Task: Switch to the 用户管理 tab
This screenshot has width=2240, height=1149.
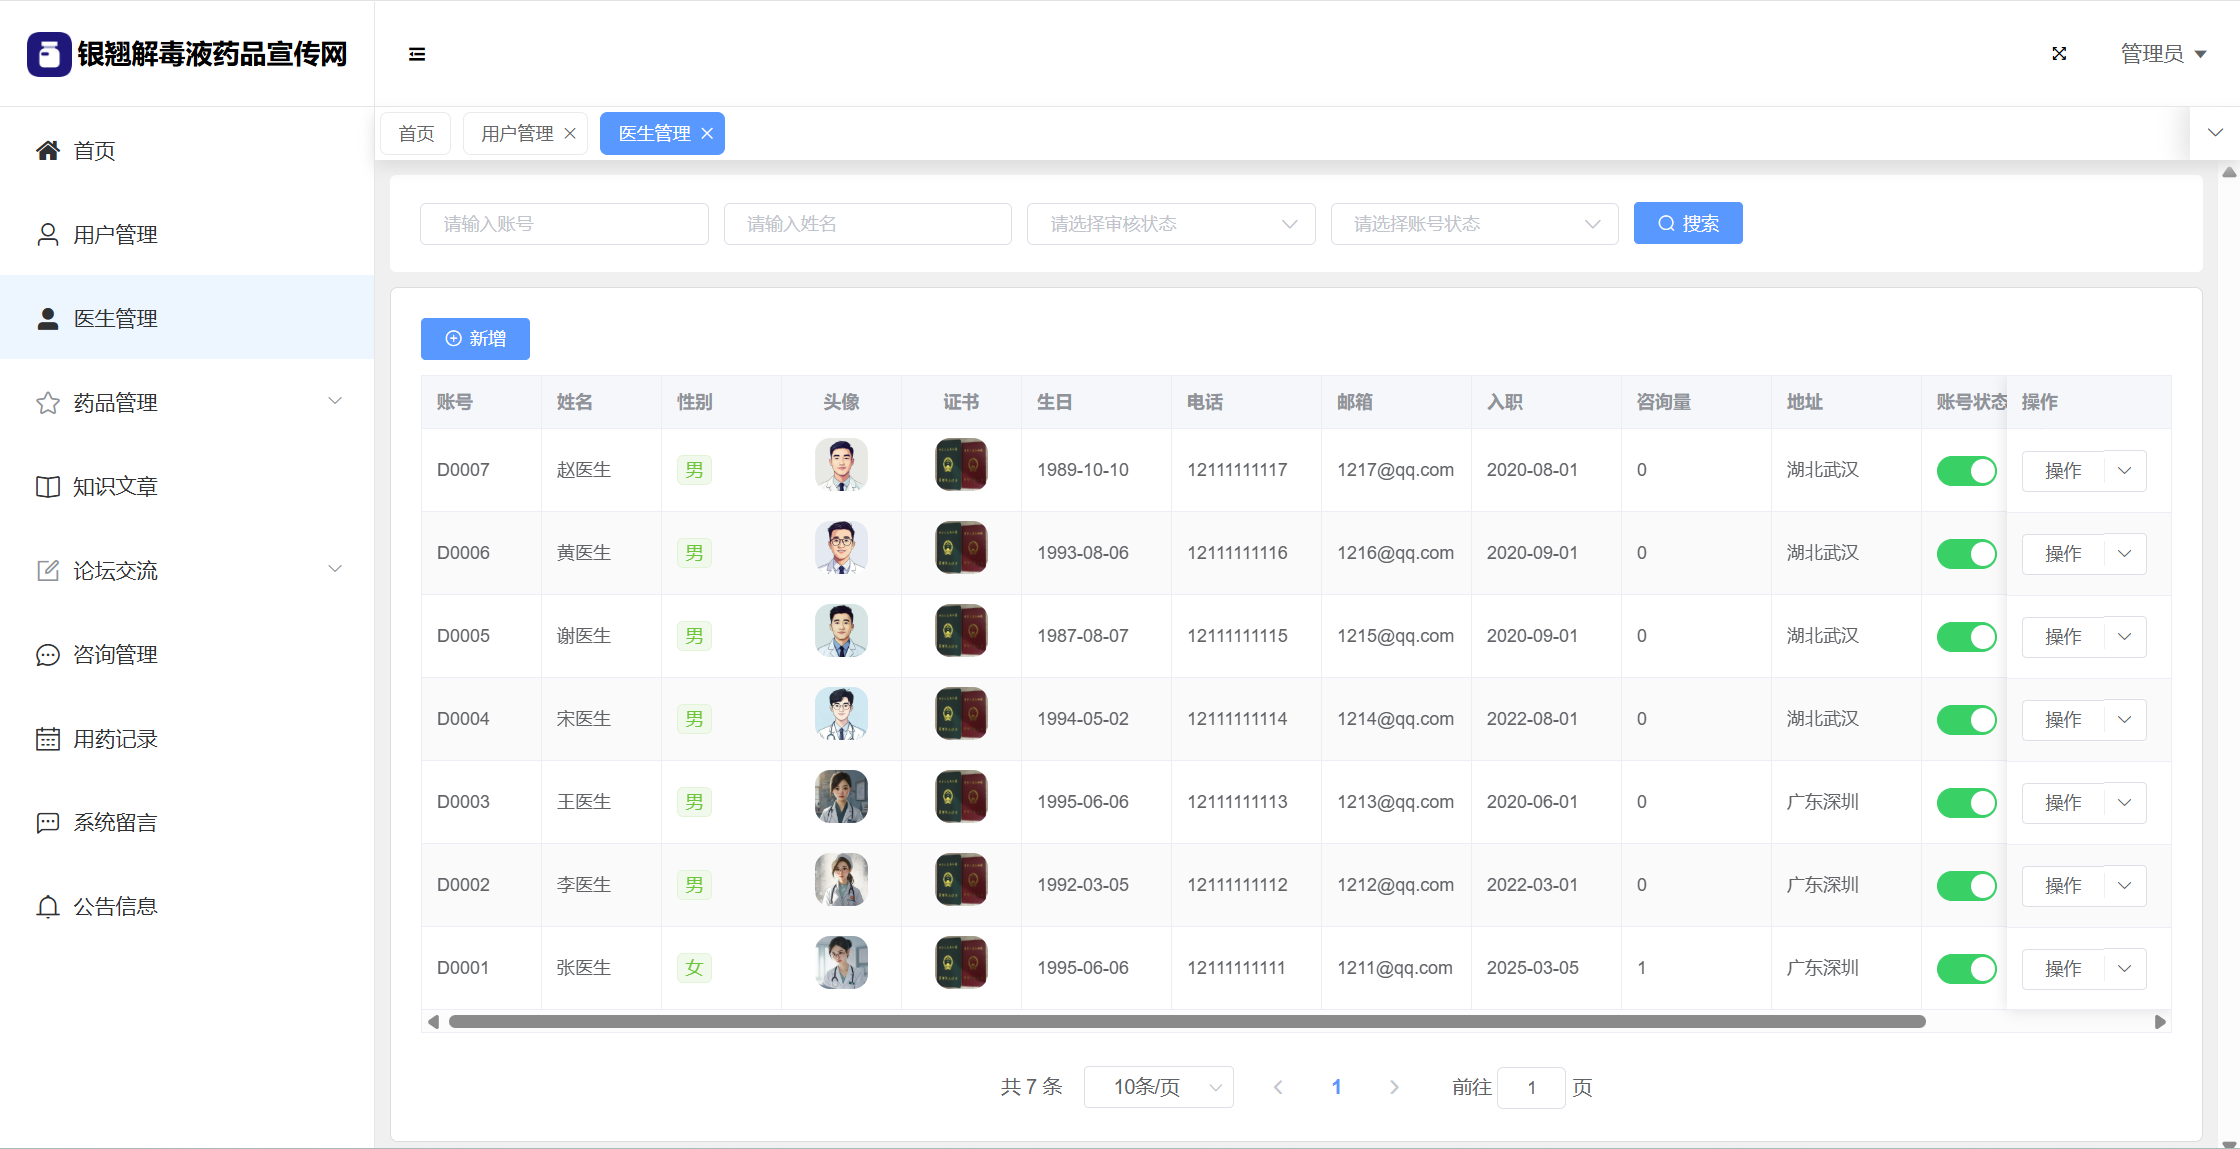Action: (517, 134)
